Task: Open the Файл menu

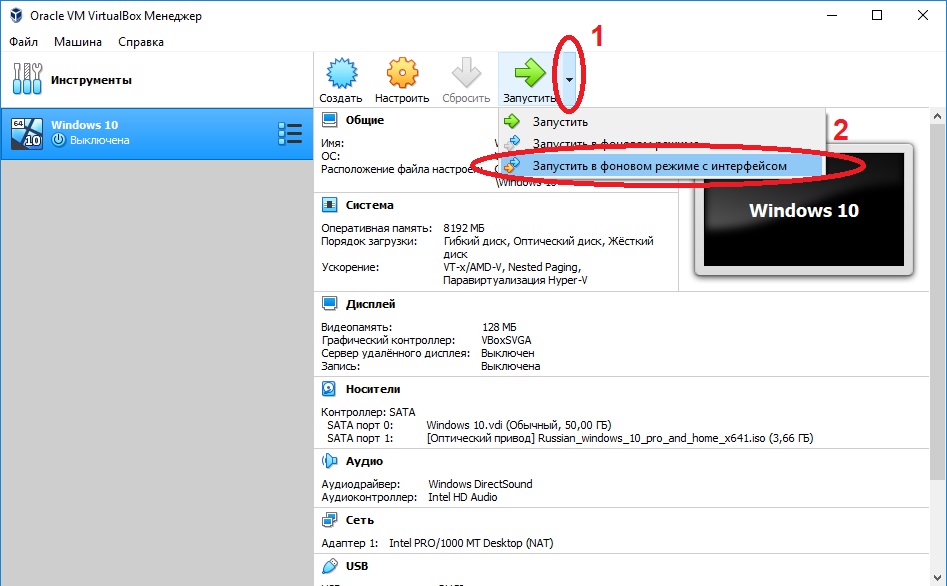Action: 24,42
